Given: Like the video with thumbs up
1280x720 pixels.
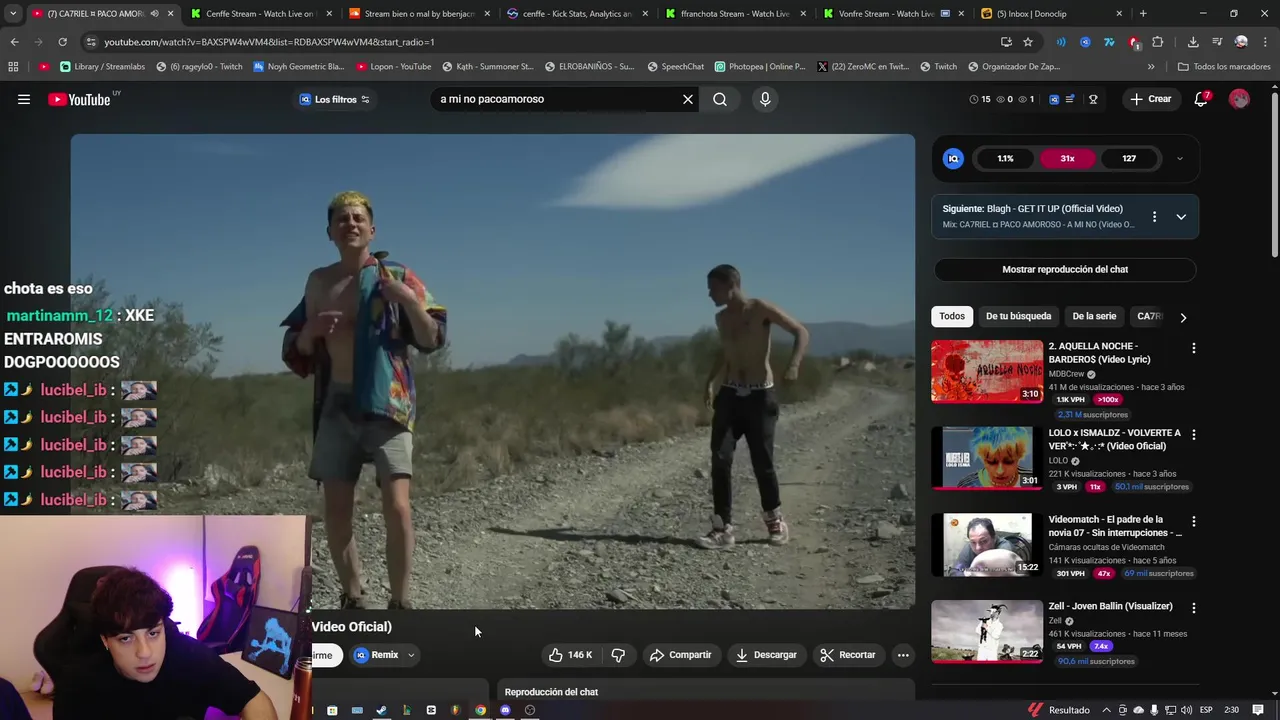Looking at the screenshot, I should coord(570,655).
